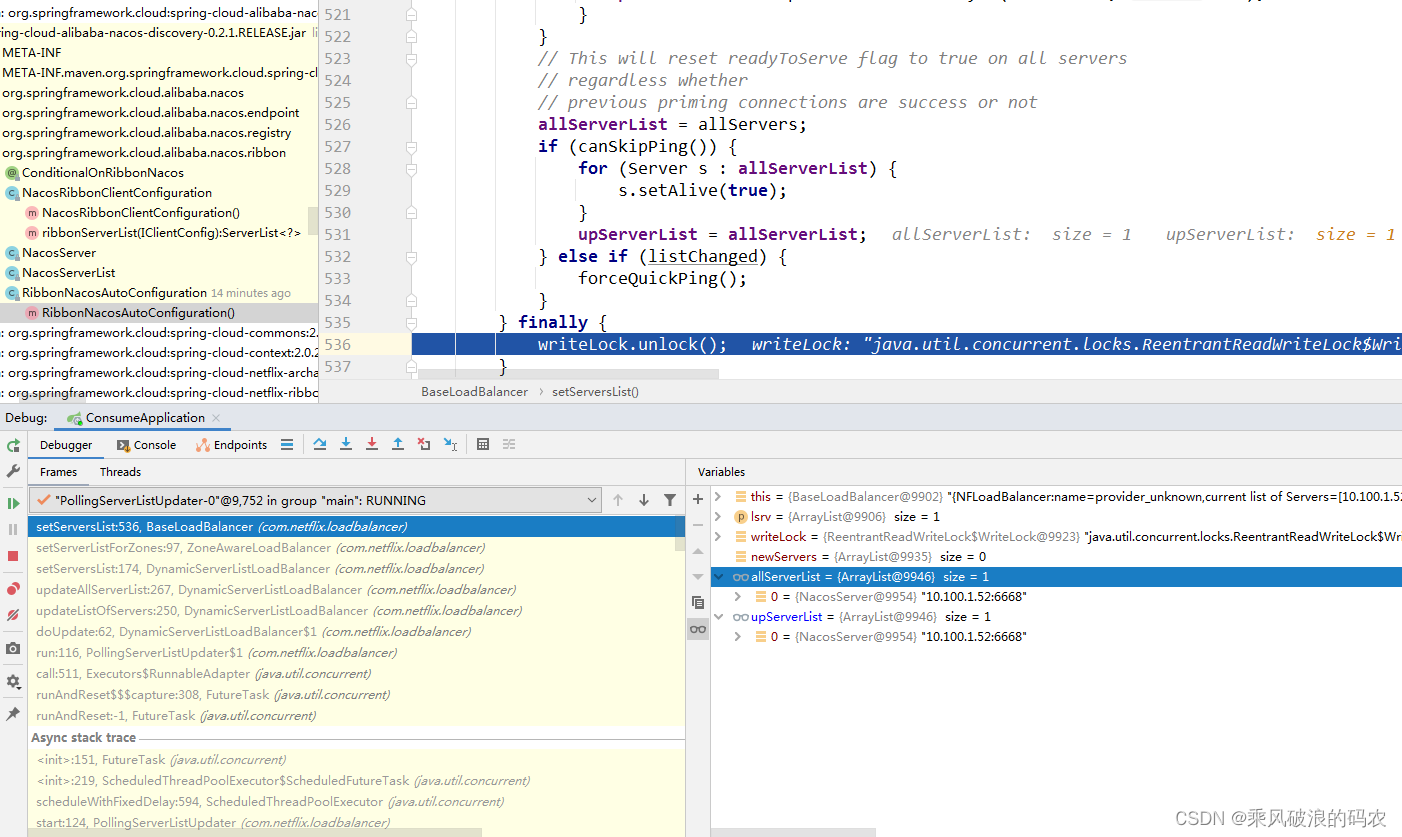Click the Step Over icon

(320, 444)
